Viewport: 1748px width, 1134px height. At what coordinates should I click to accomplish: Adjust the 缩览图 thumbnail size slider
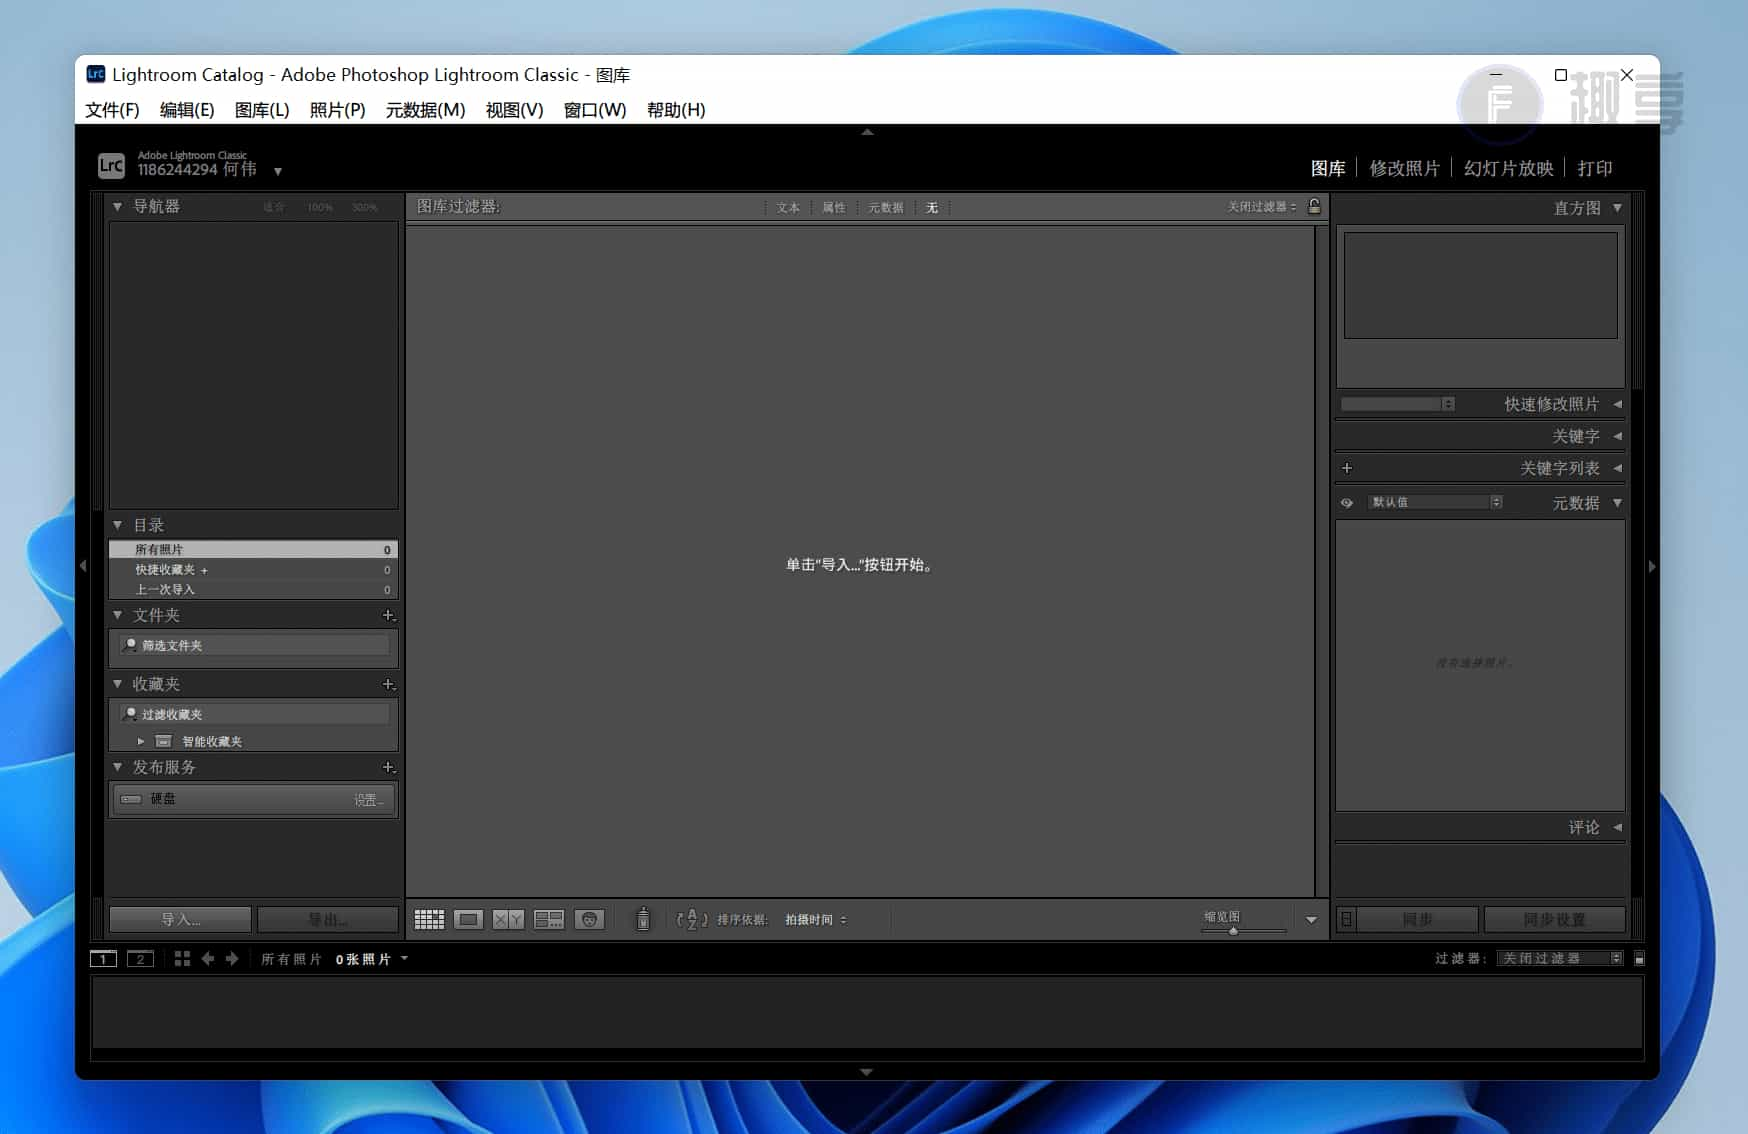pos(1234,931)
